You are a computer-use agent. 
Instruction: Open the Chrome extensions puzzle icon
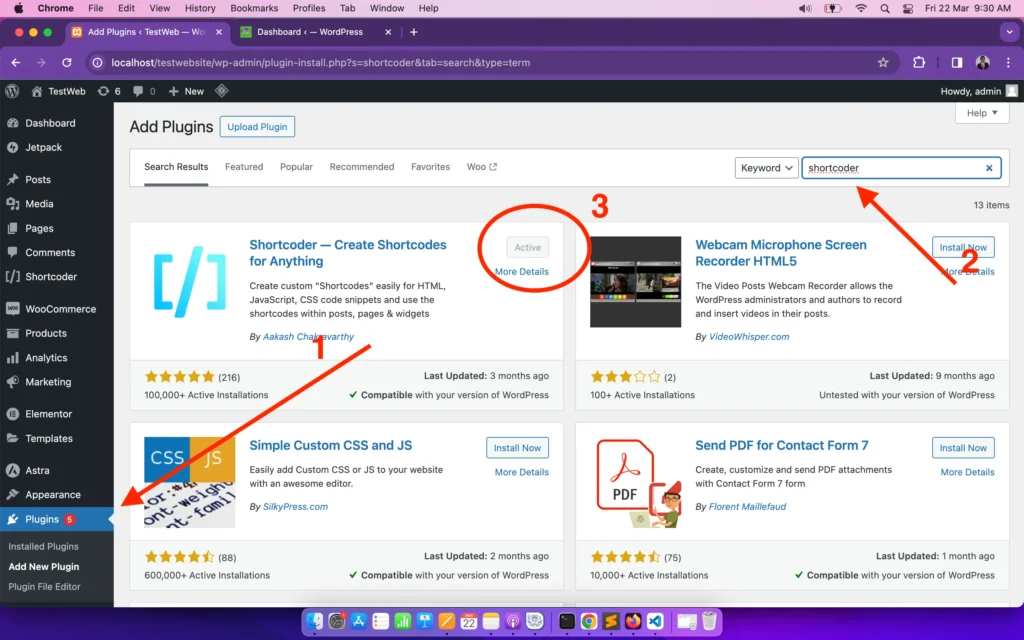click(x=919, y=63)
